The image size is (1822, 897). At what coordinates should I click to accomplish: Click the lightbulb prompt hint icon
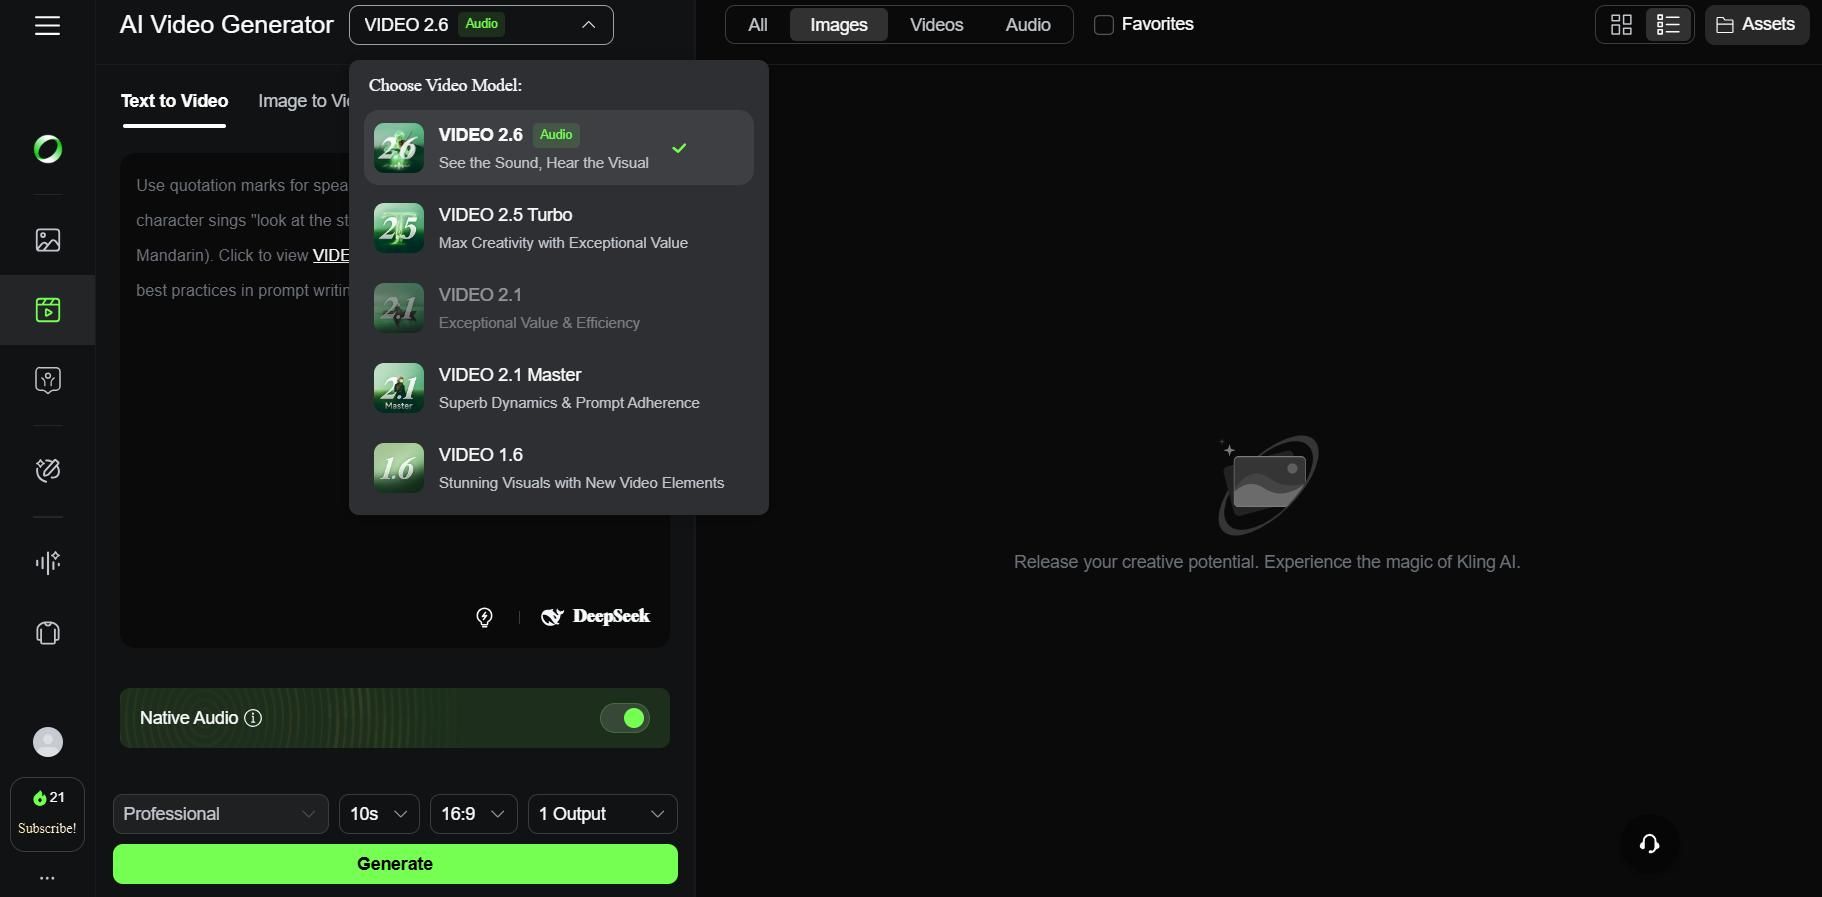pyautogui.click(x=484, y=617)
